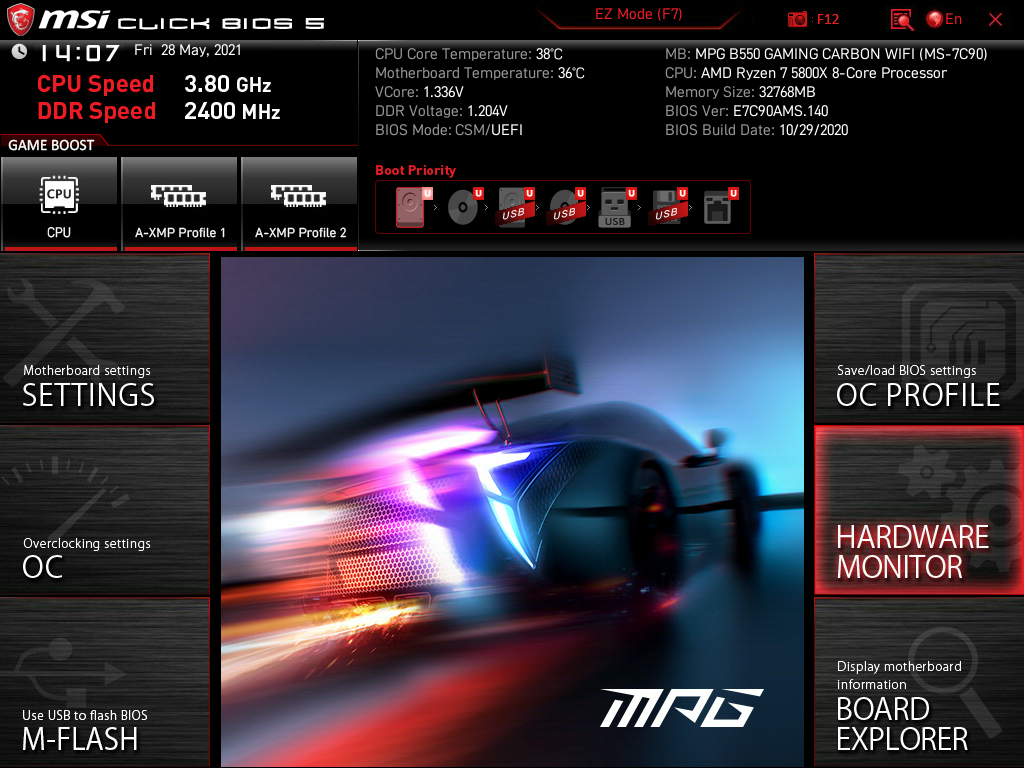
Task: Select the USB hard disk boot device
Action: click(516, 207)
